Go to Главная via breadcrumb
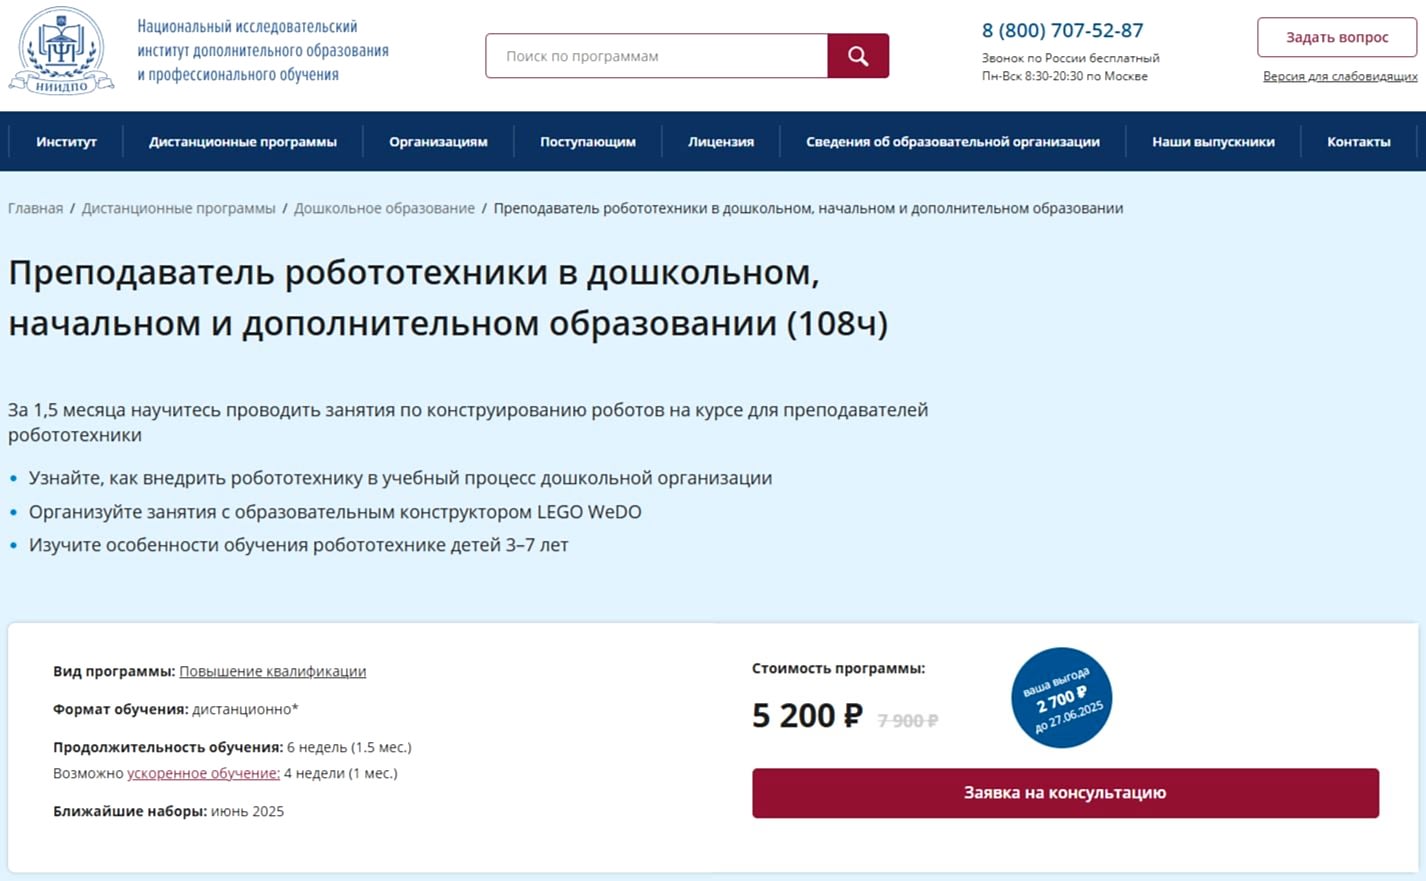 (x=35, y=207)
